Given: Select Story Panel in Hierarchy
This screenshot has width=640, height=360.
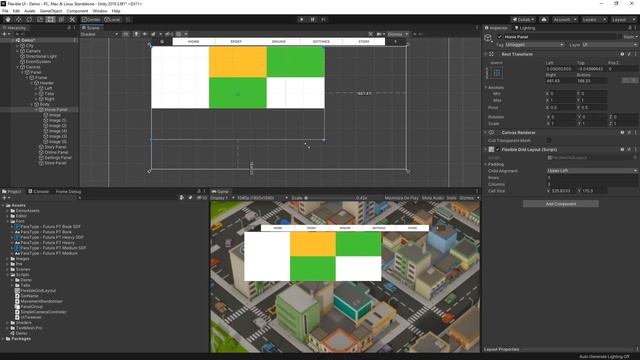Looking at the screenshot, I should 55,147.
